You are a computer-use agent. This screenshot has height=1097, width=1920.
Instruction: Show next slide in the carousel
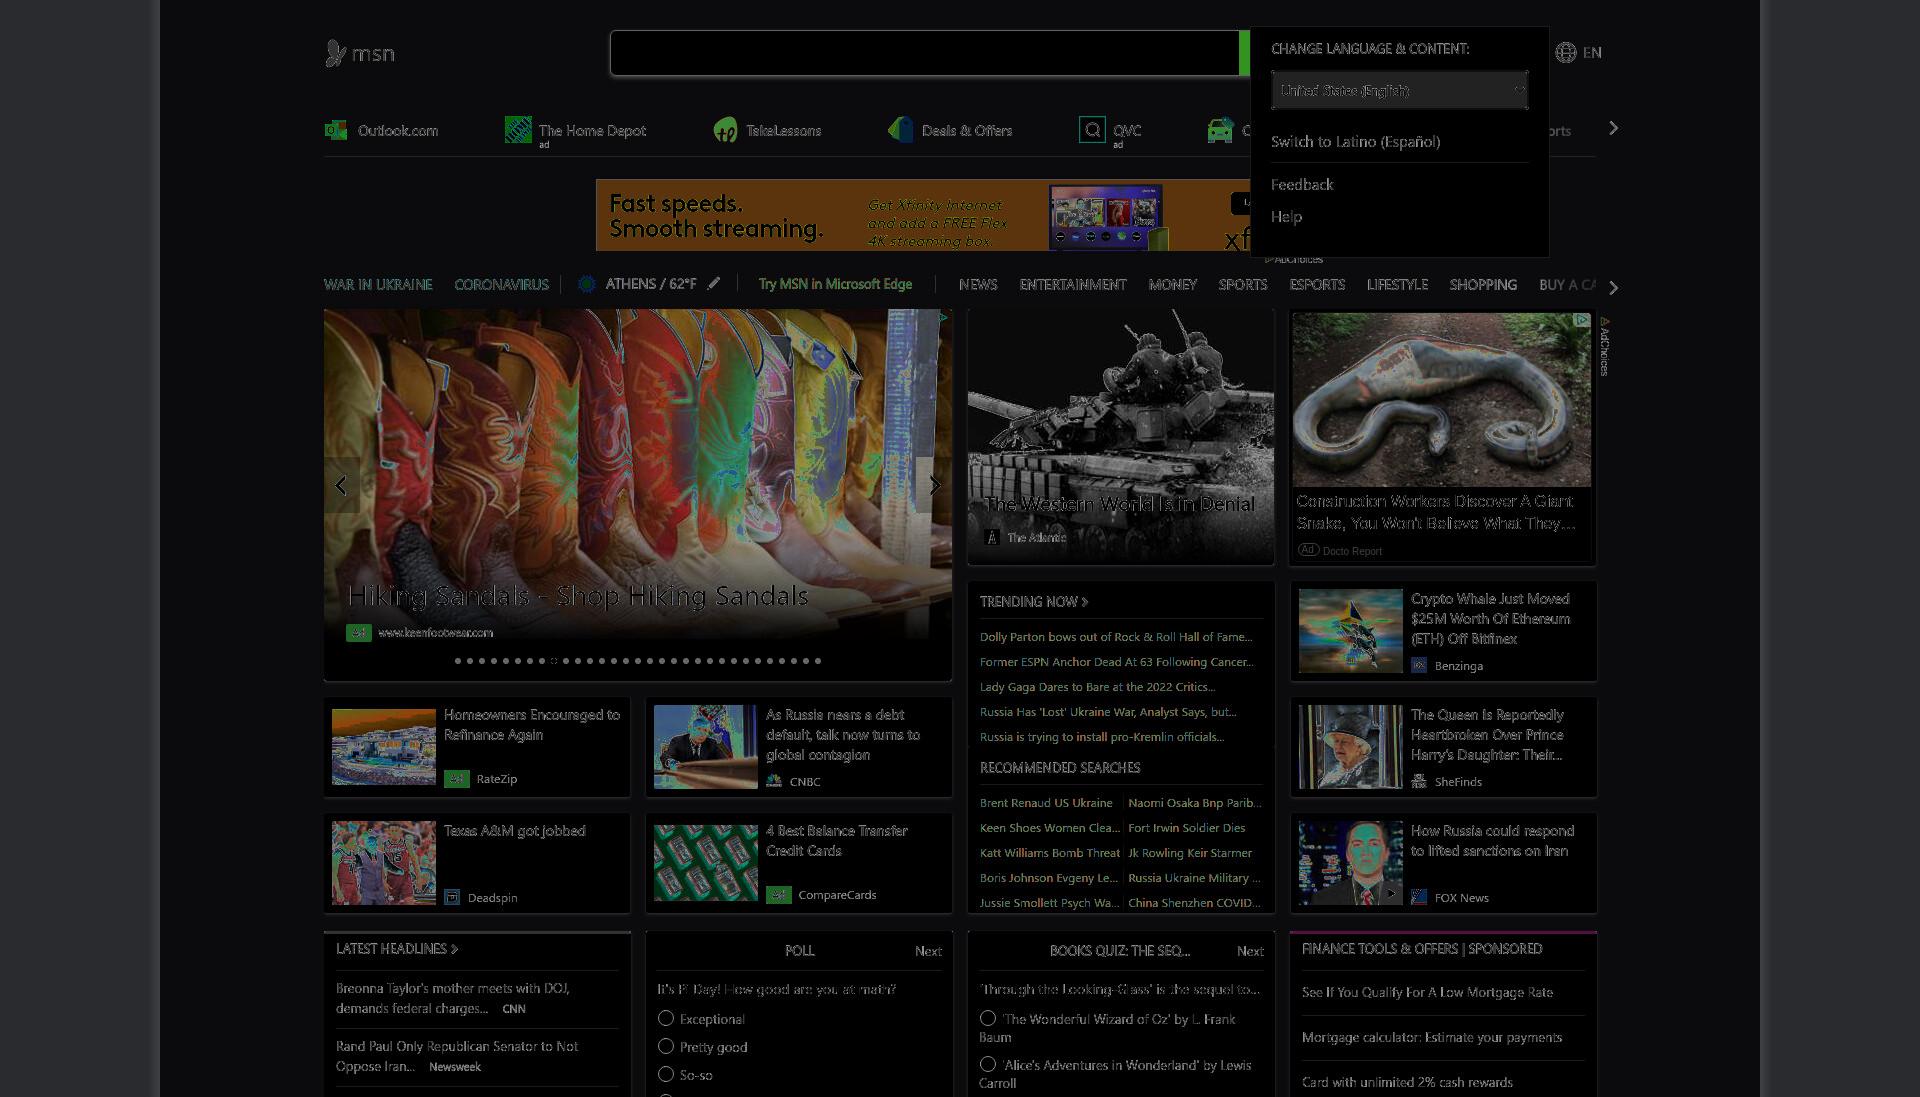934,485
